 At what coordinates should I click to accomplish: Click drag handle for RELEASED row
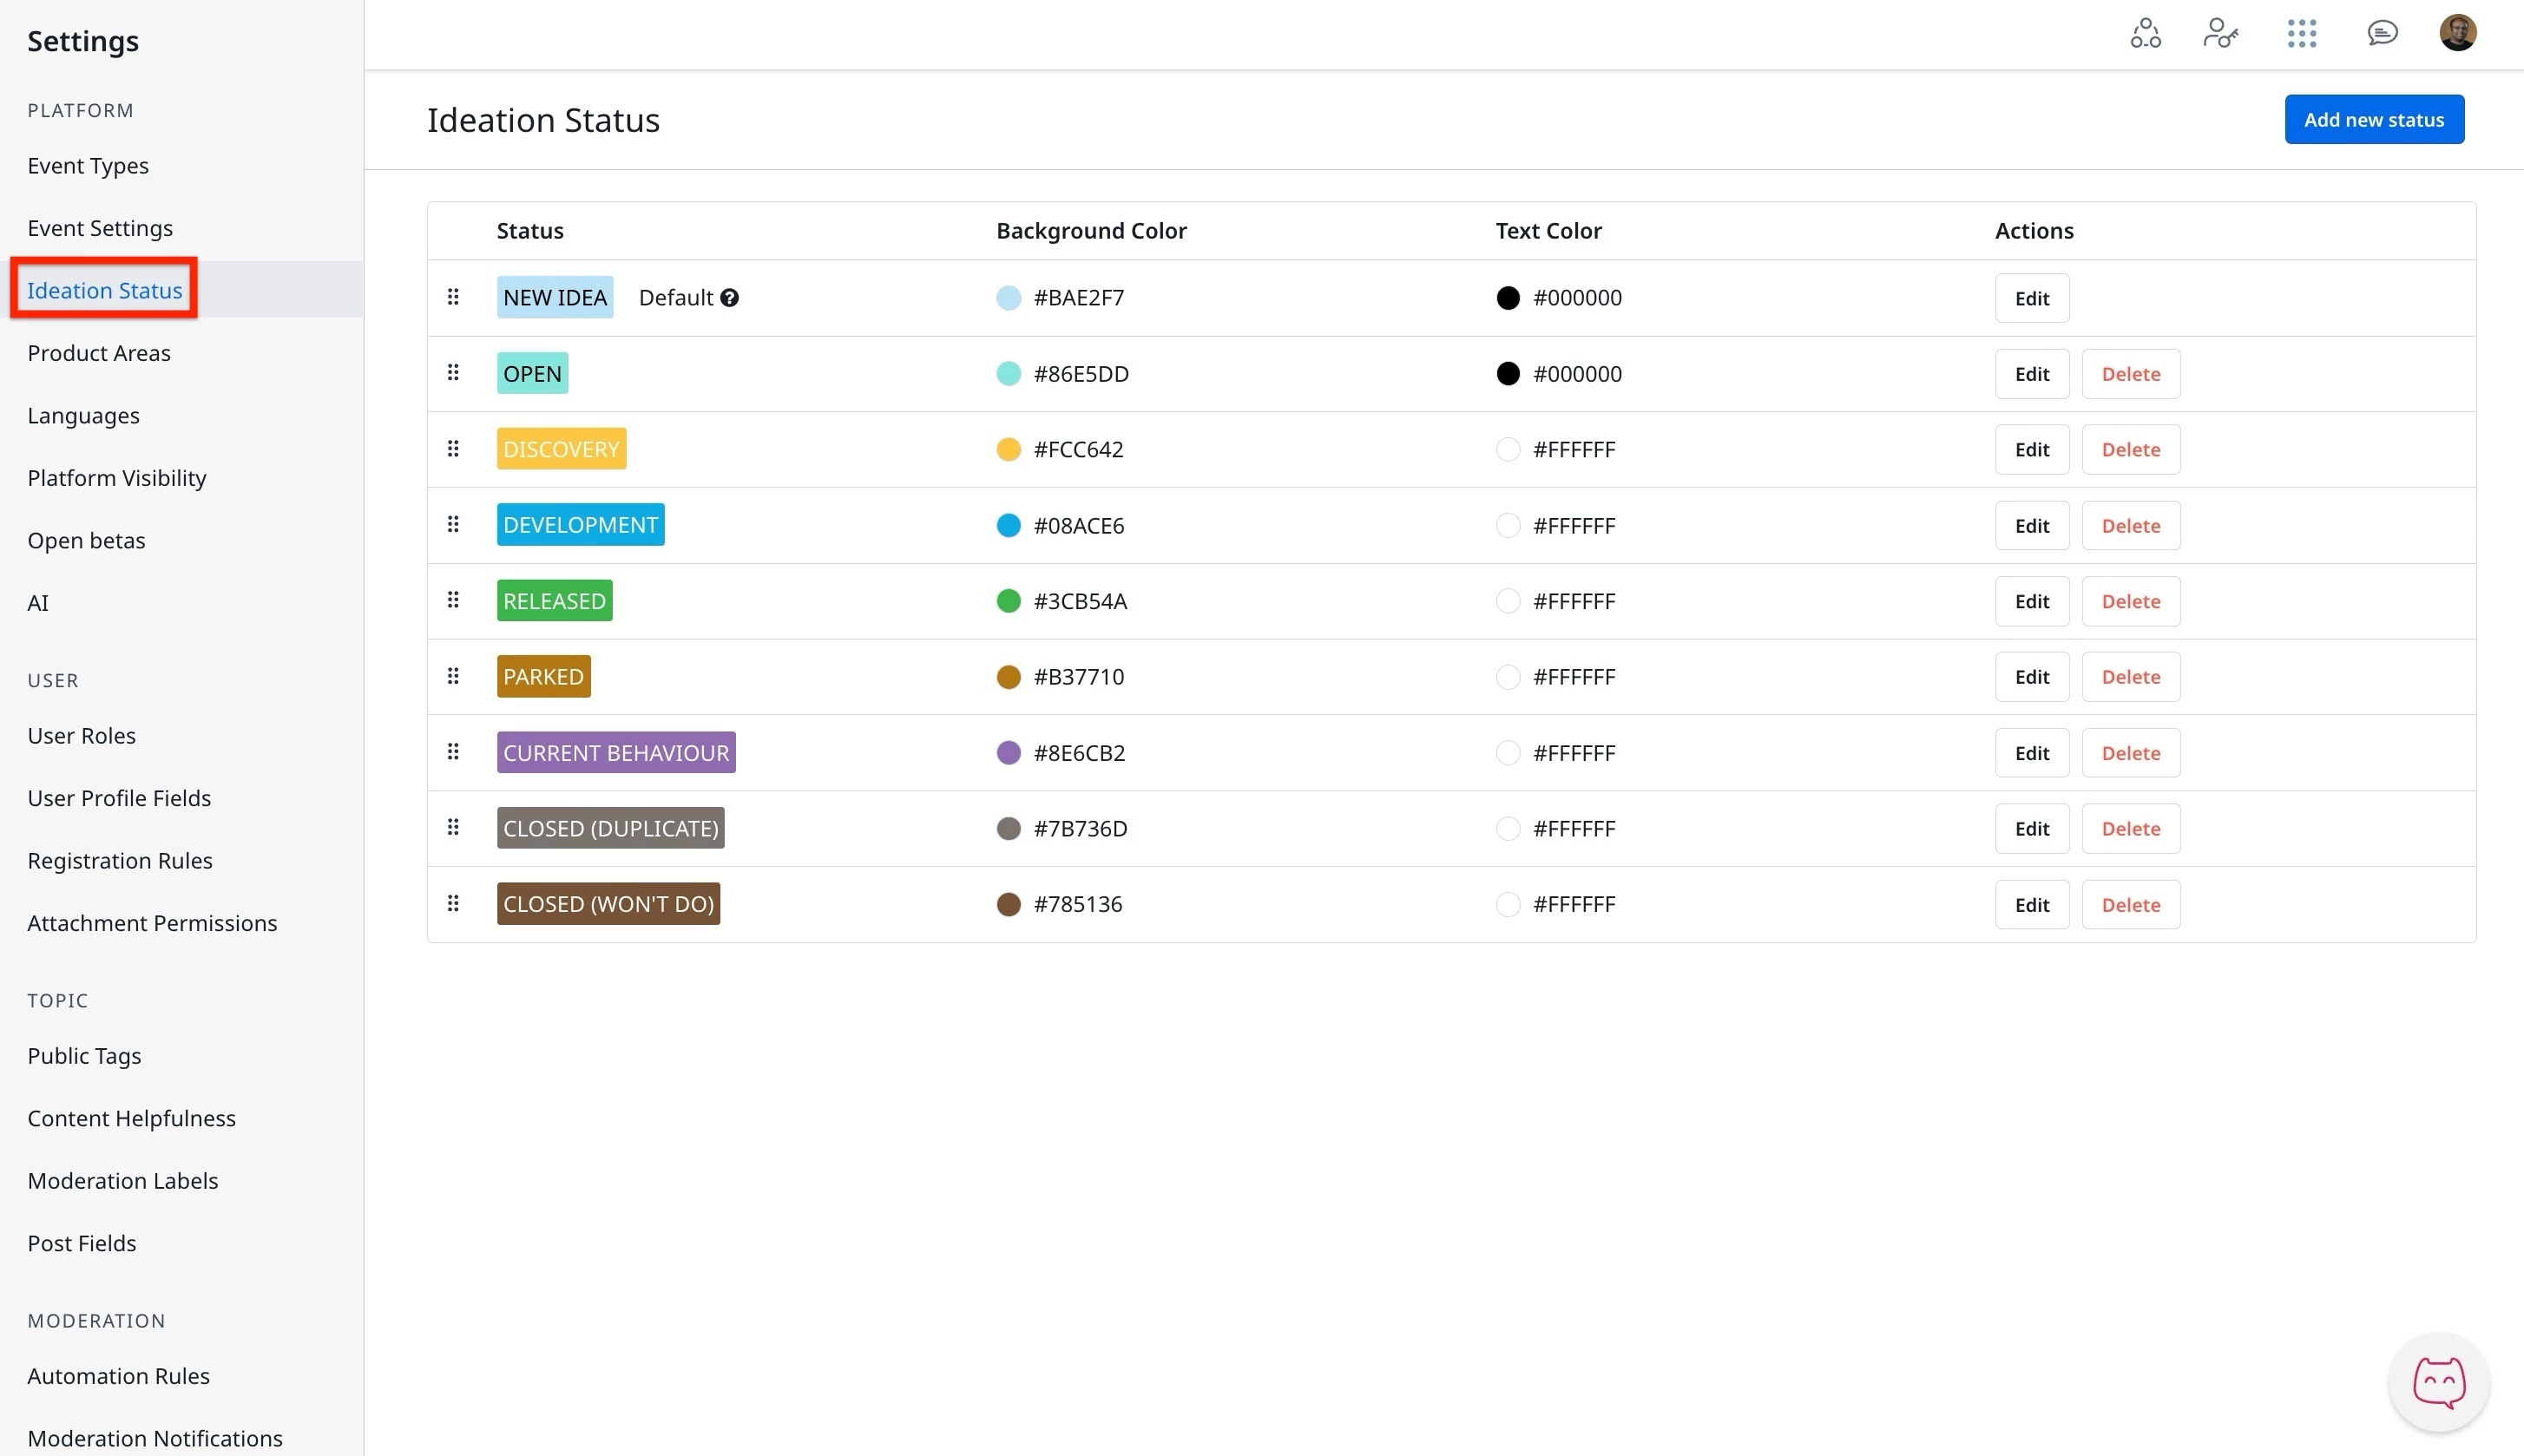[x=453, y=600]
